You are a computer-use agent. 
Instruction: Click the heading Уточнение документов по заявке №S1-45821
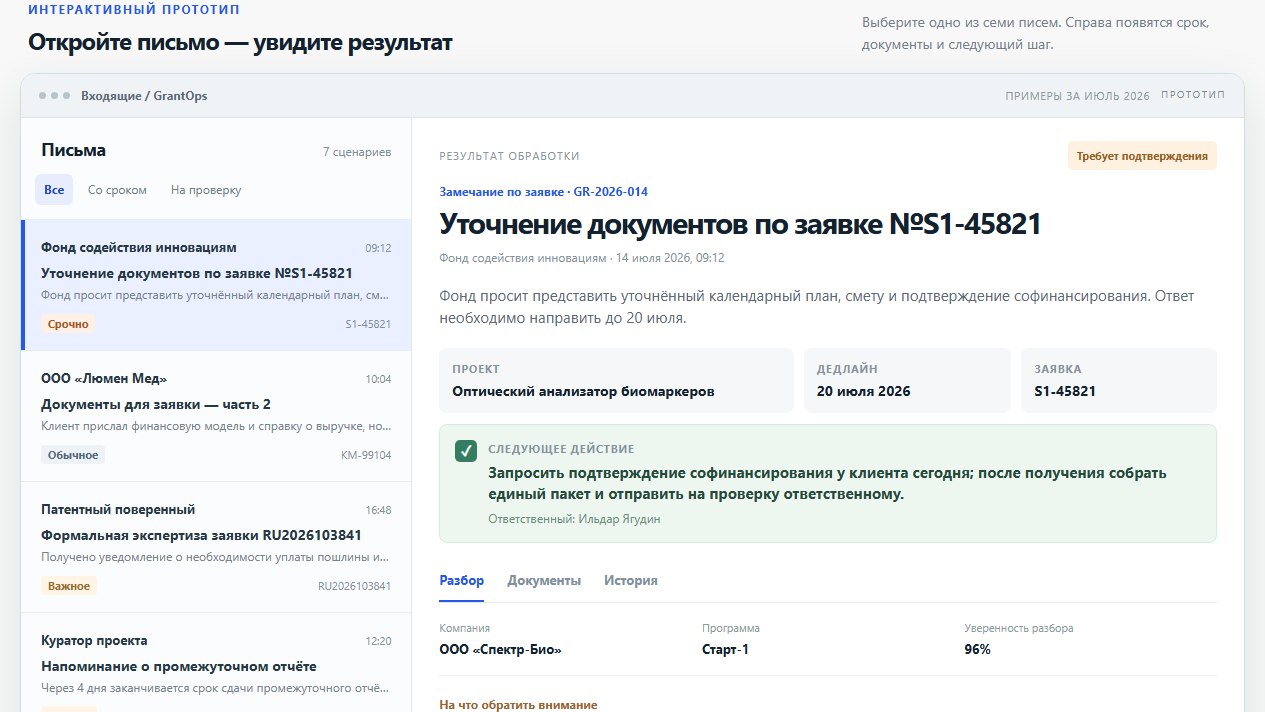pos(740,224)
